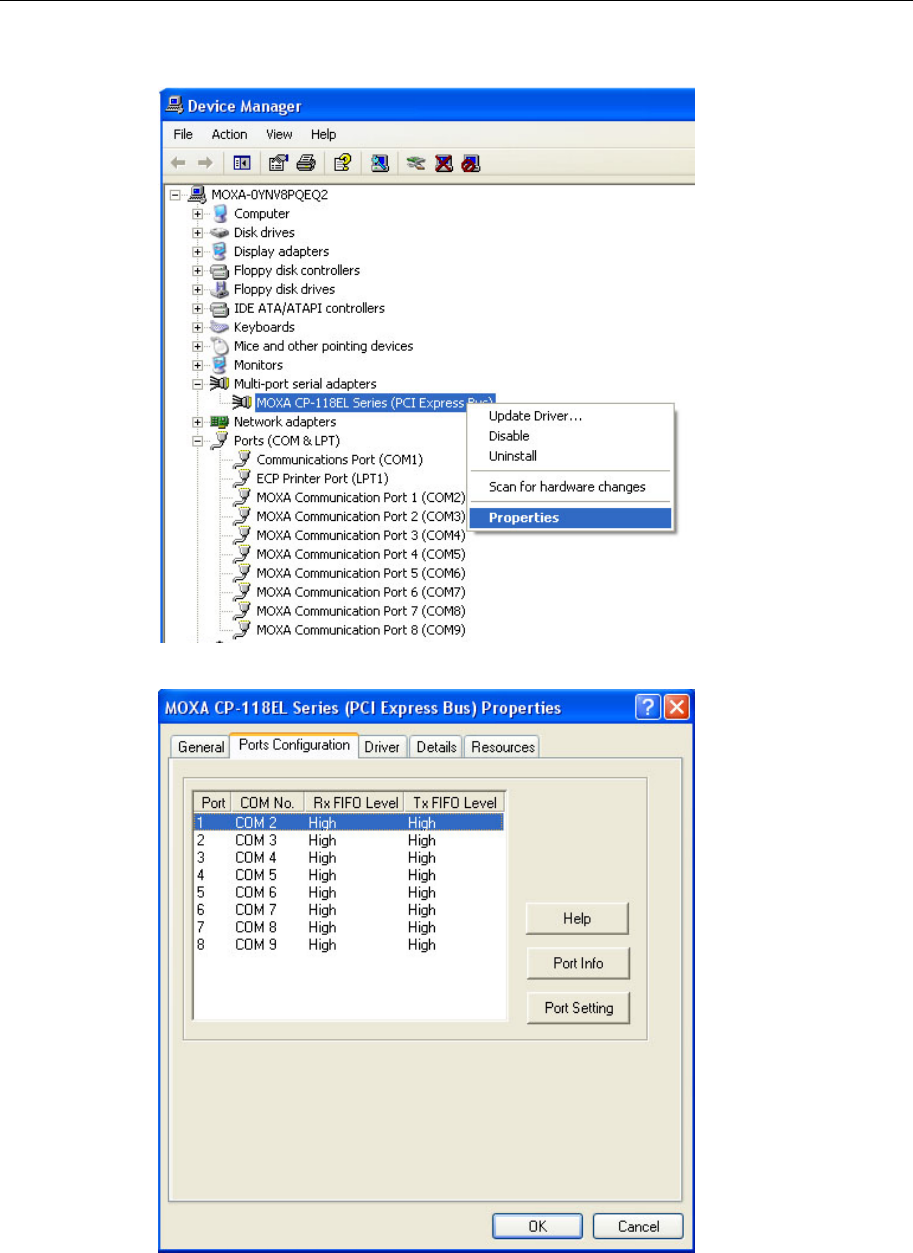Click the Keyboards category icon

[x=219, y=327]
